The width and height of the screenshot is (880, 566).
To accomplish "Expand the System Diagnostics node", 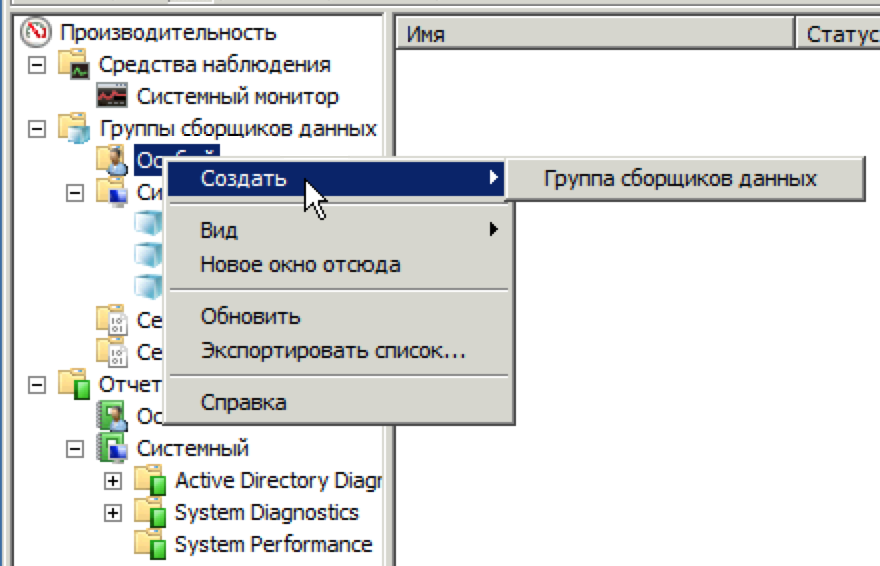I will tap(113, 513).
